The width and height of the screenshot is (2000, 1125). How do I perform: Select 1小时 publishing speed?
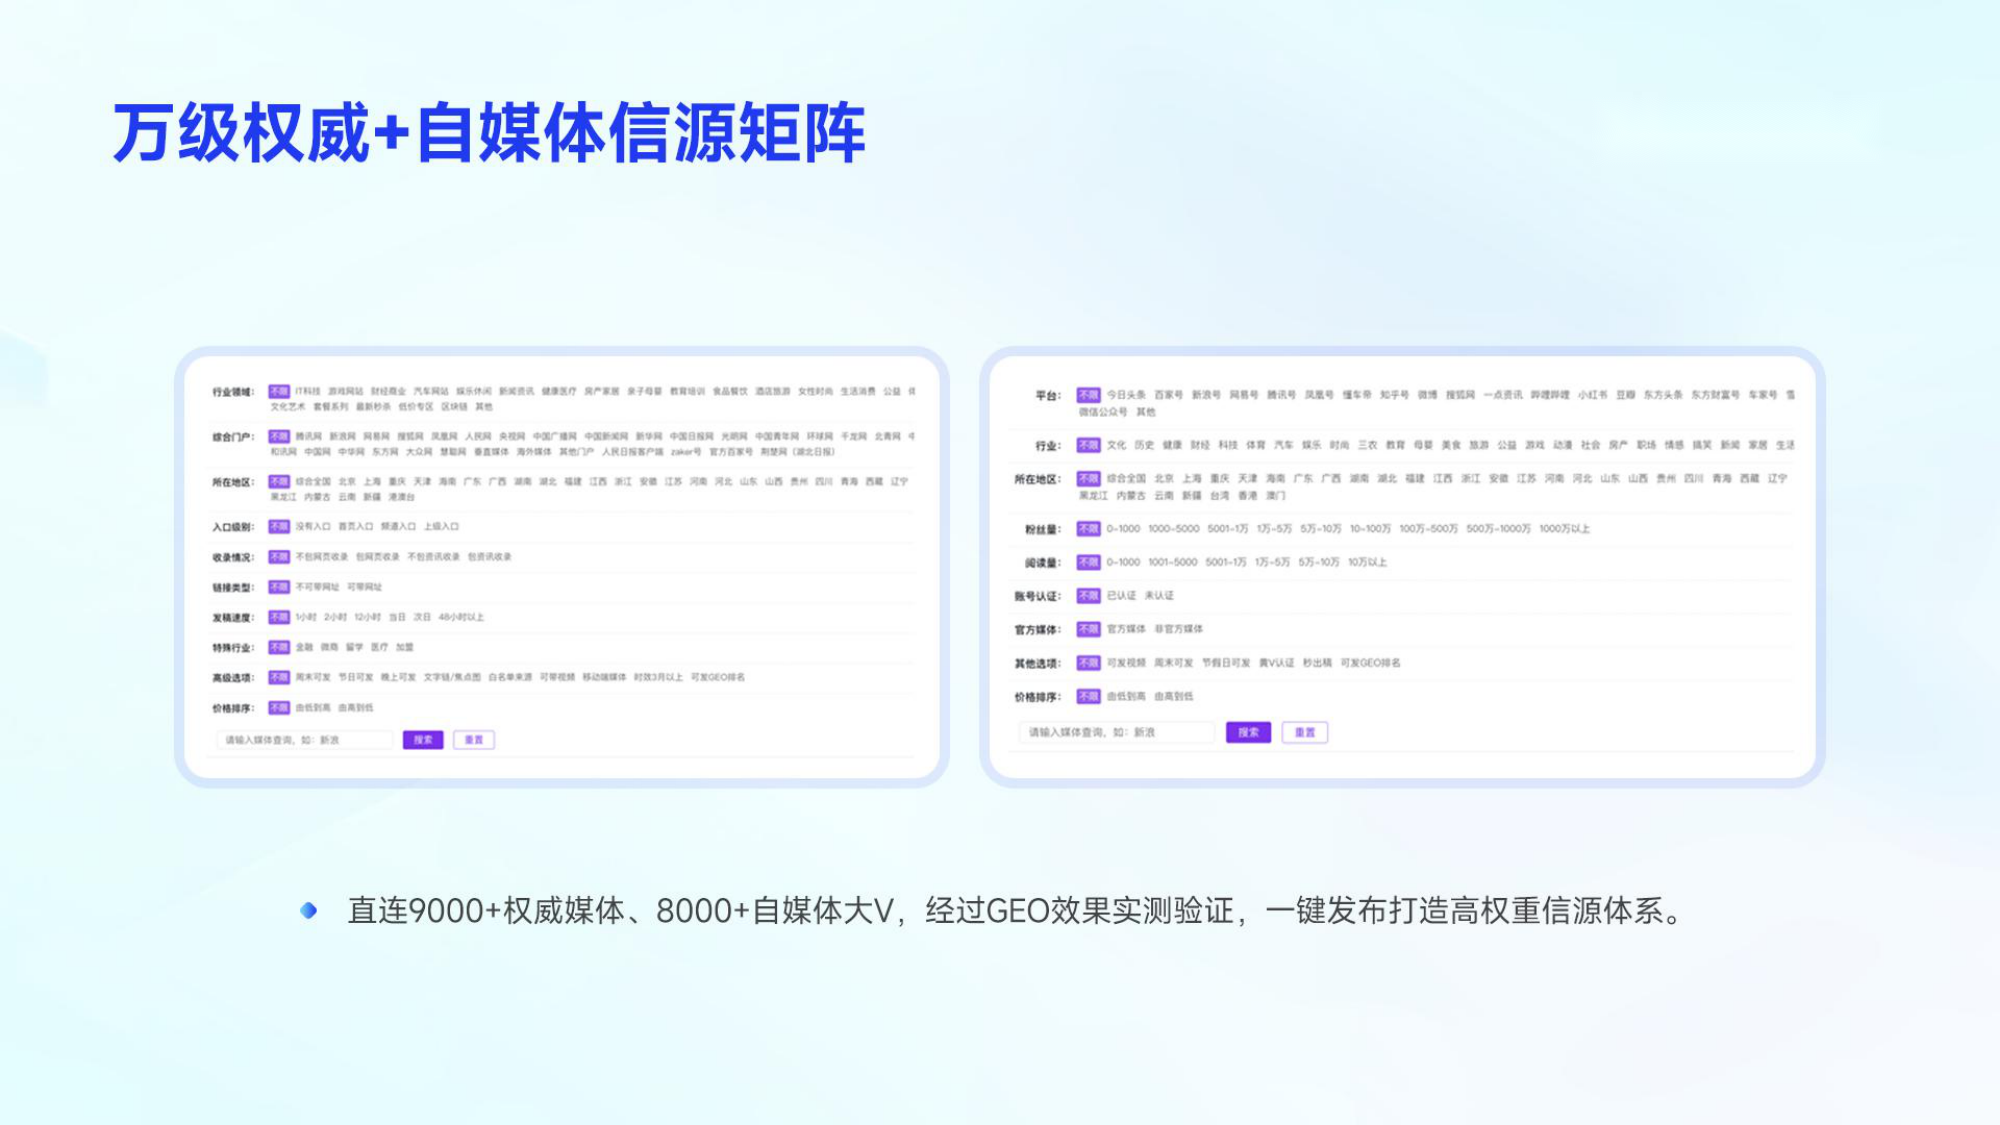click(306, 617)
